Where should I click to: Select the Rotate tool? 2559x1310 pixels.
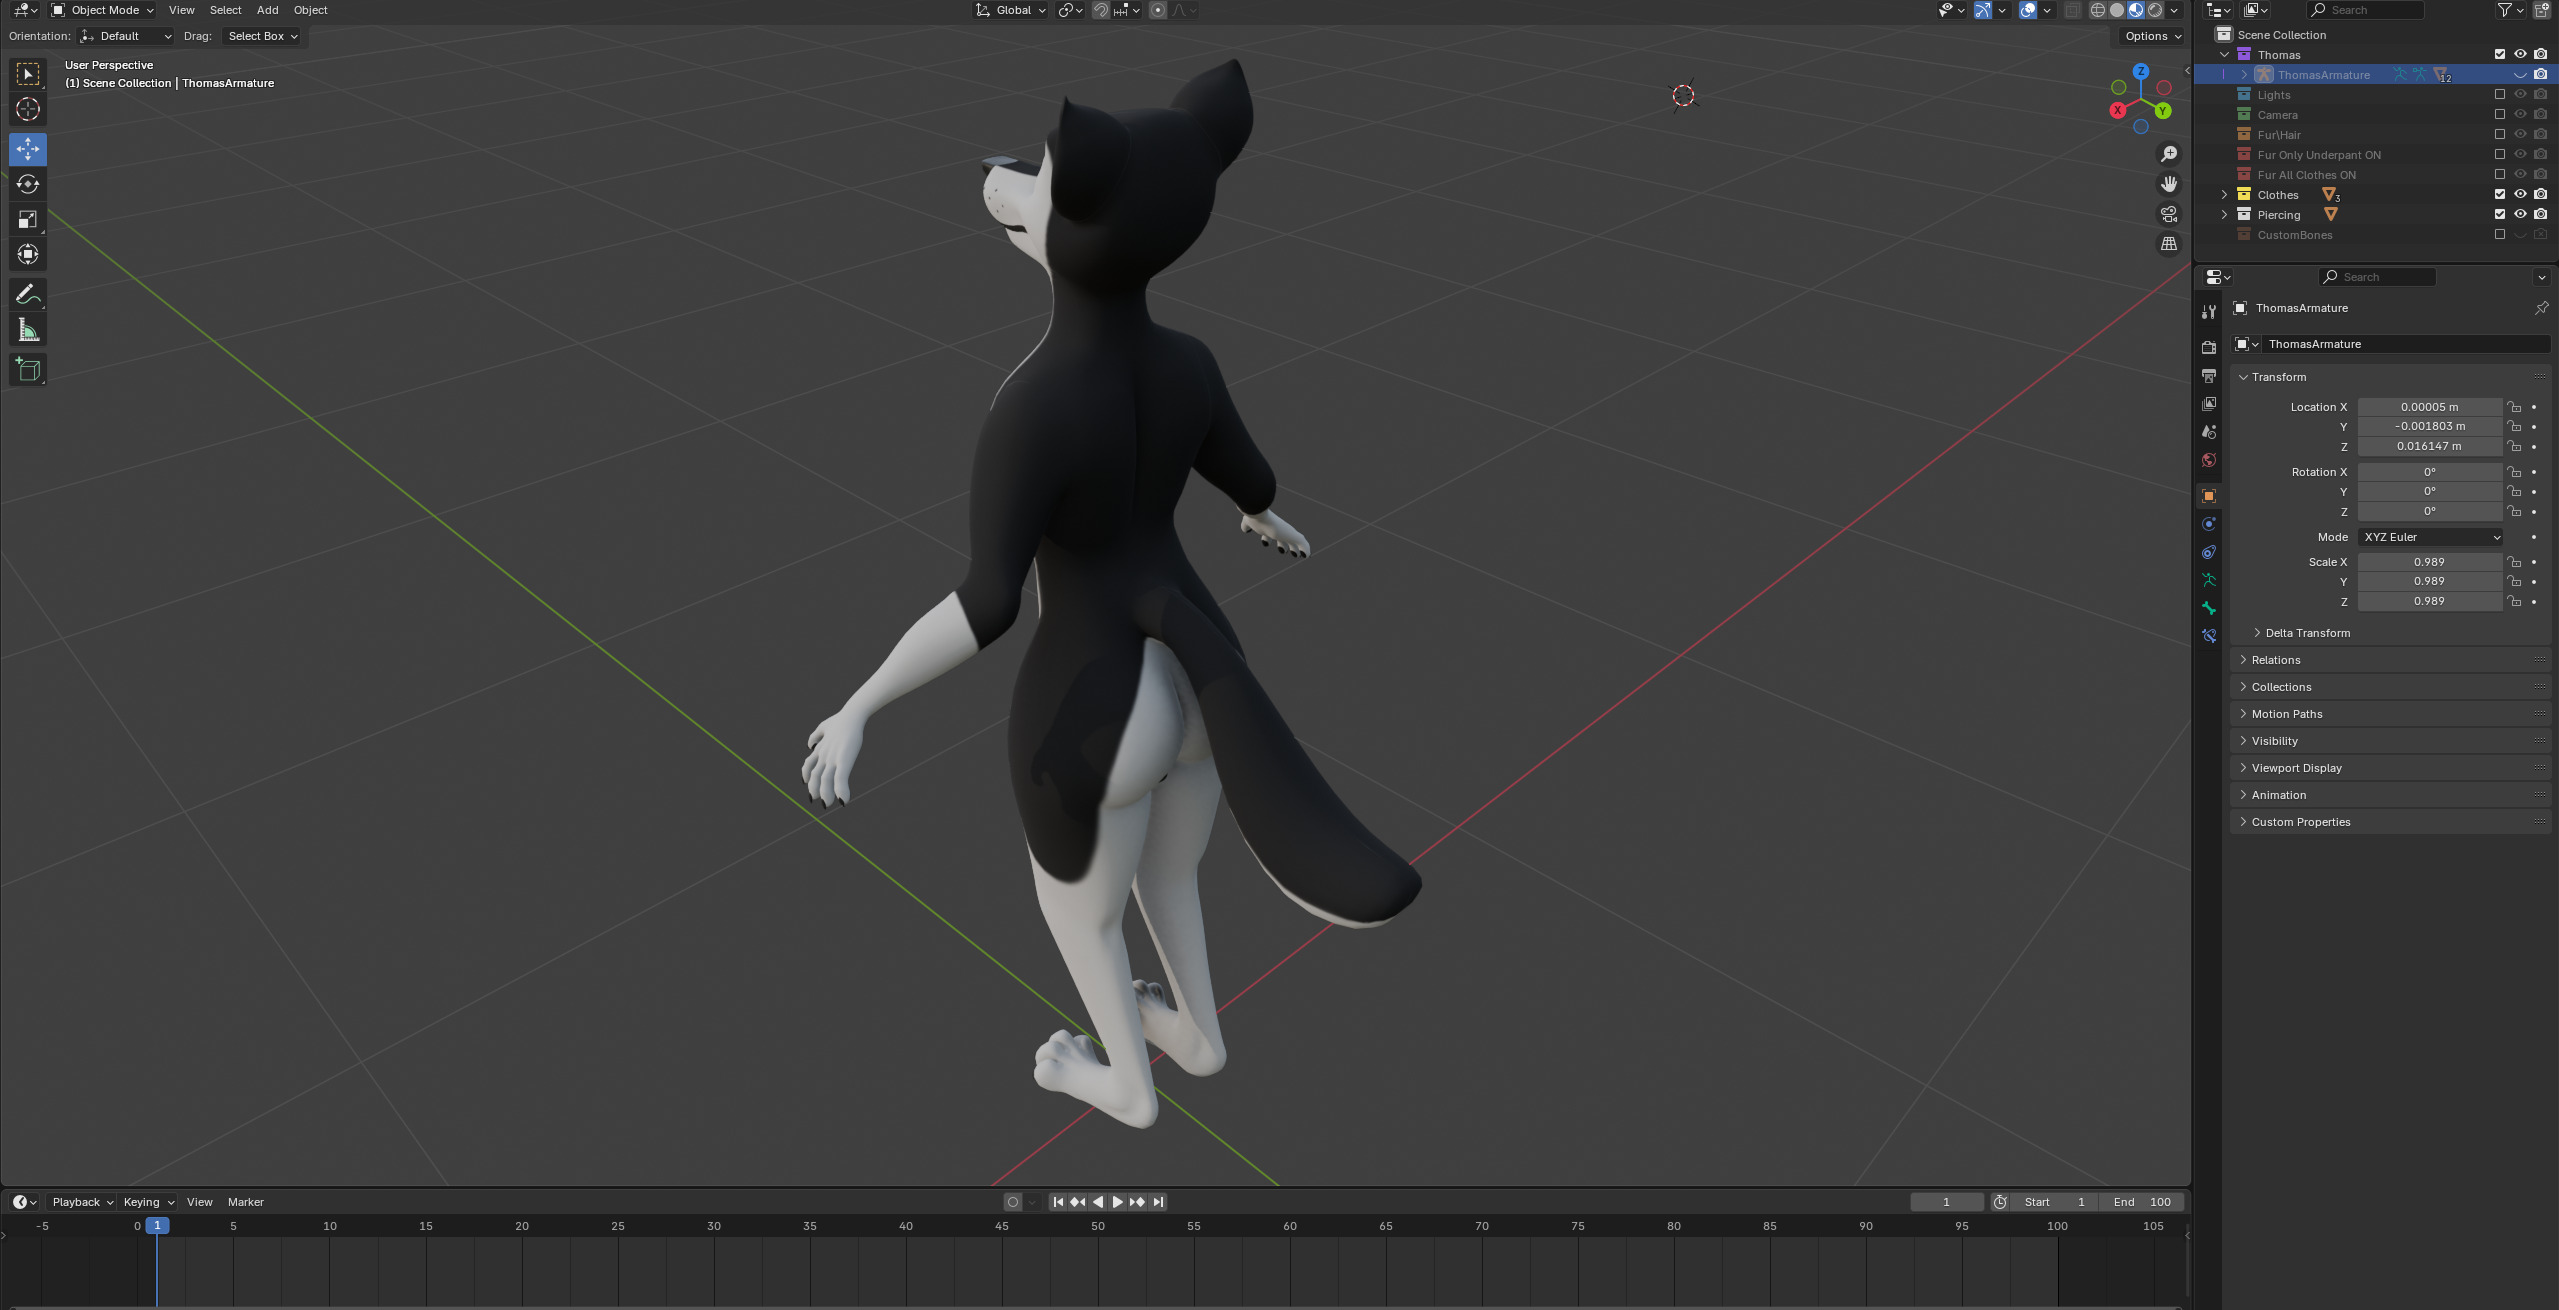[28, 184]
